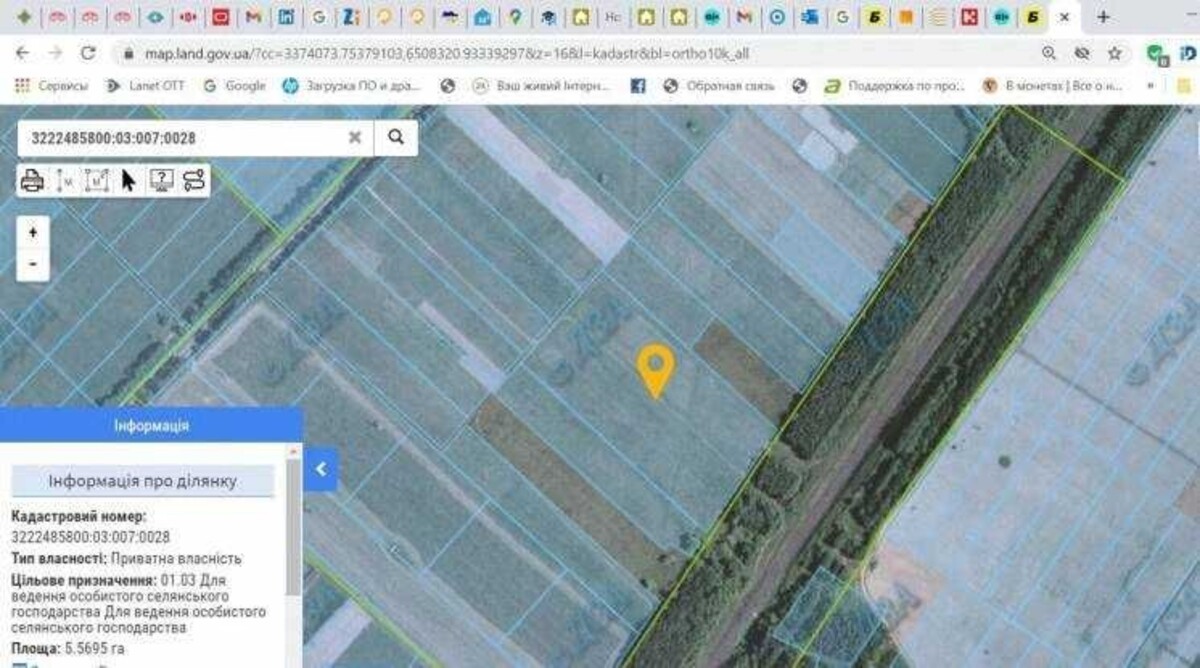The image size is (1200, 668).
Task: Select the distance measurement tool
Action: click(65, 181)
